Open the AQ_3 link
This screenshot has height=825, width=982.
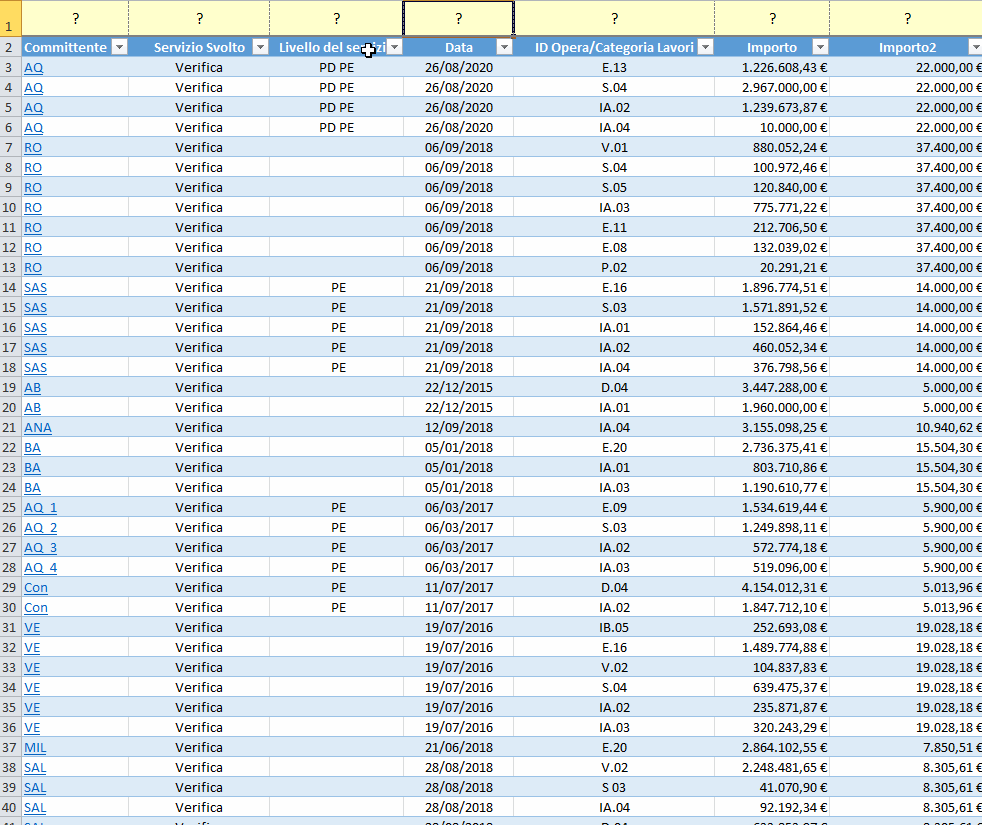tap(41, 547)
